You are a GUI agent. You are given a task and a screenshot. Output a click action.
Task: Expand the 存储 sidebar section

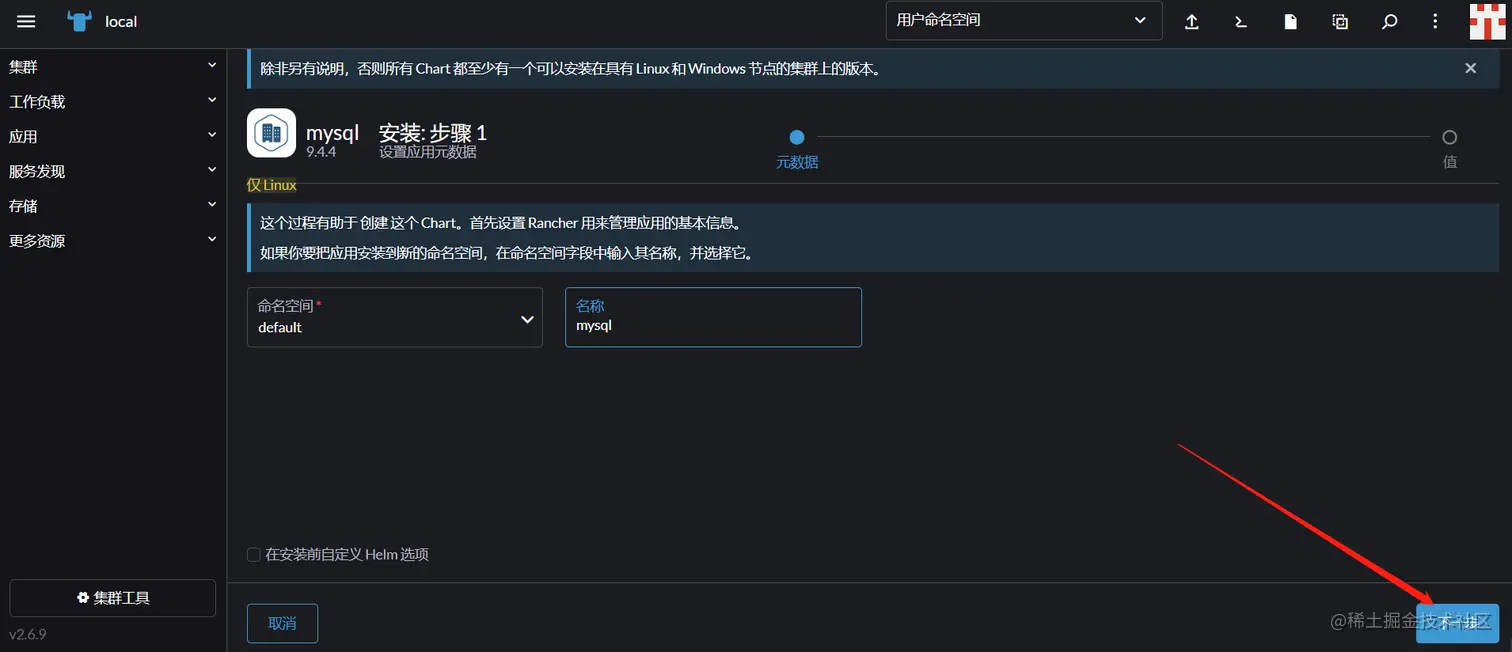tap(113, 206)
